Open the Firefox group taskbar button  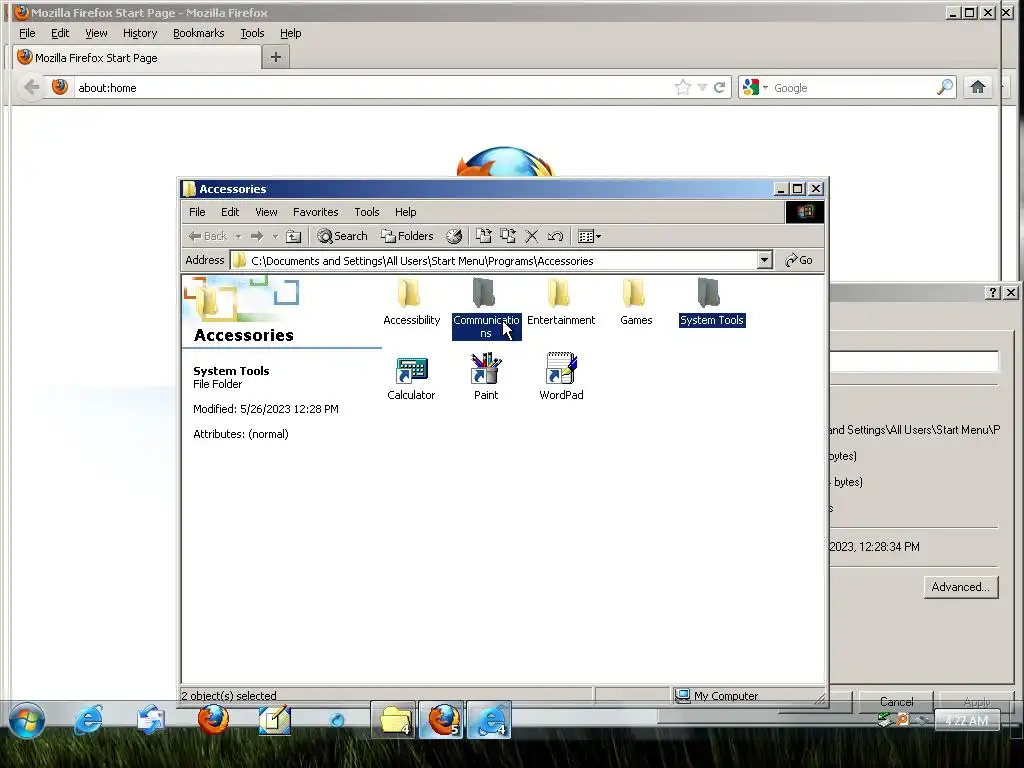click(x=442, y=720)
